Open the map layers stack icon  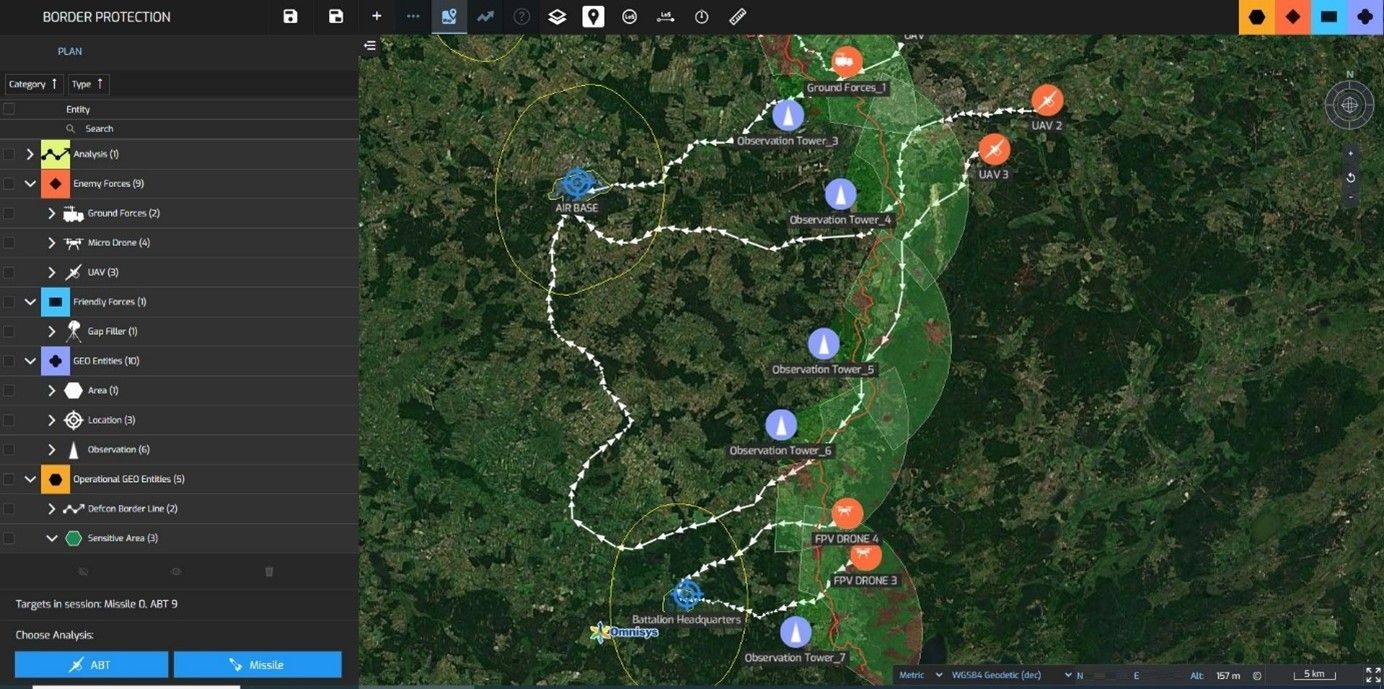click(x=557, y=16)
